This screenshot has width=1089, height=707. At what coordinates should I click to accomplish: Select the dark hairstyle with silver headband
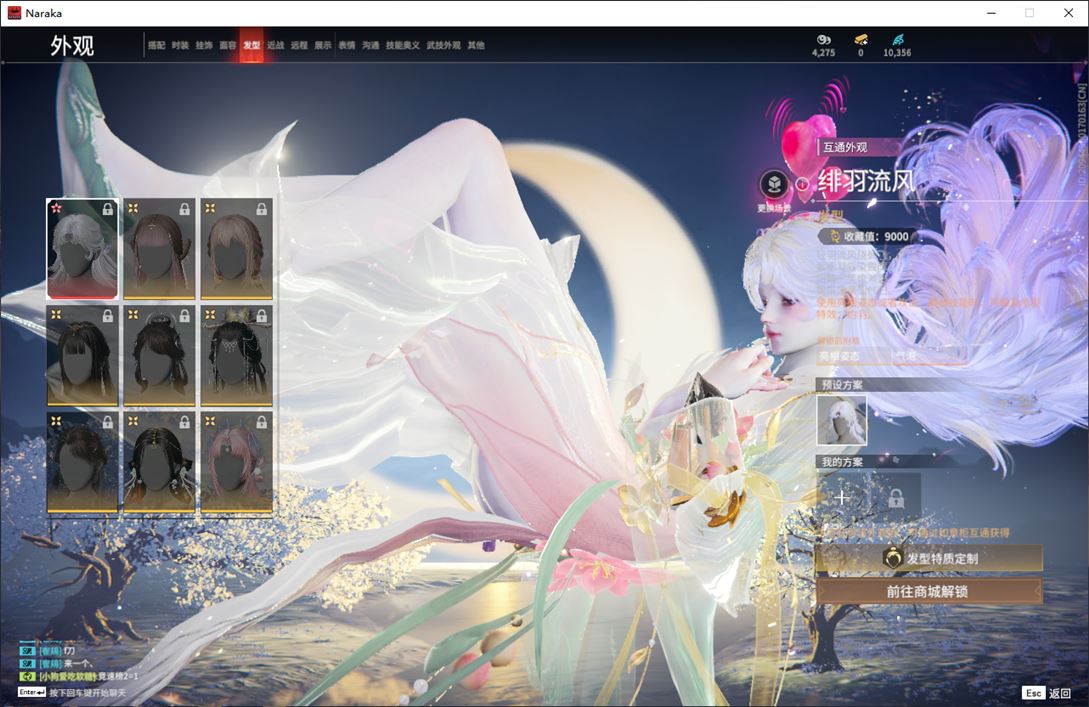[x=159, y=356]
